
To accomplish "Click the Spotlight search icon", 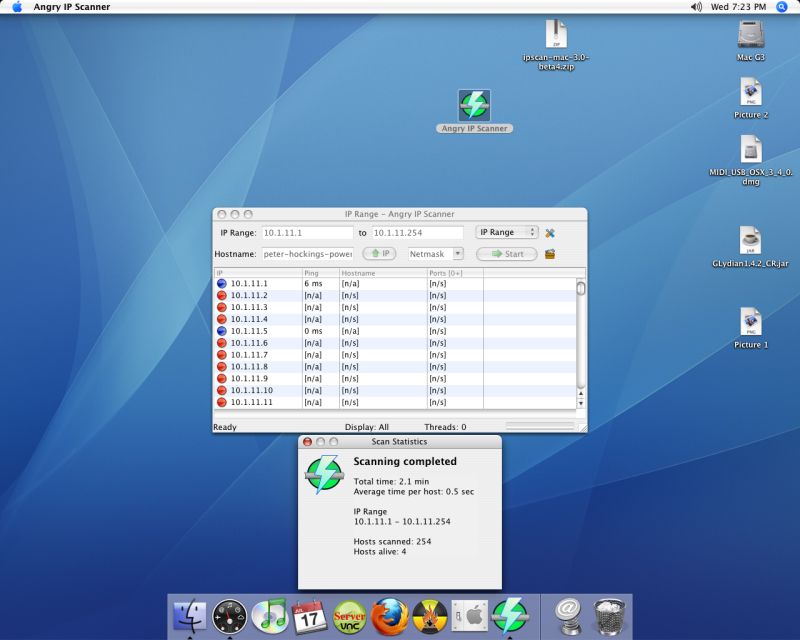I will pos(781,7).
